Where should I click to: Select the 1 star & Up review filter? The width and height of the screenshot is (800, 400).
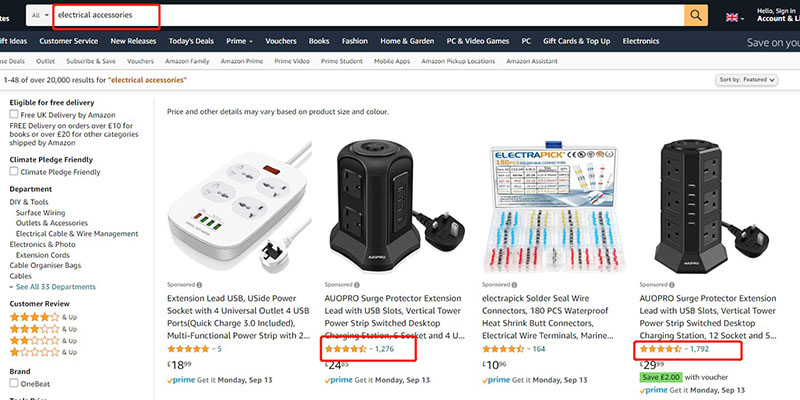point(43,352)
